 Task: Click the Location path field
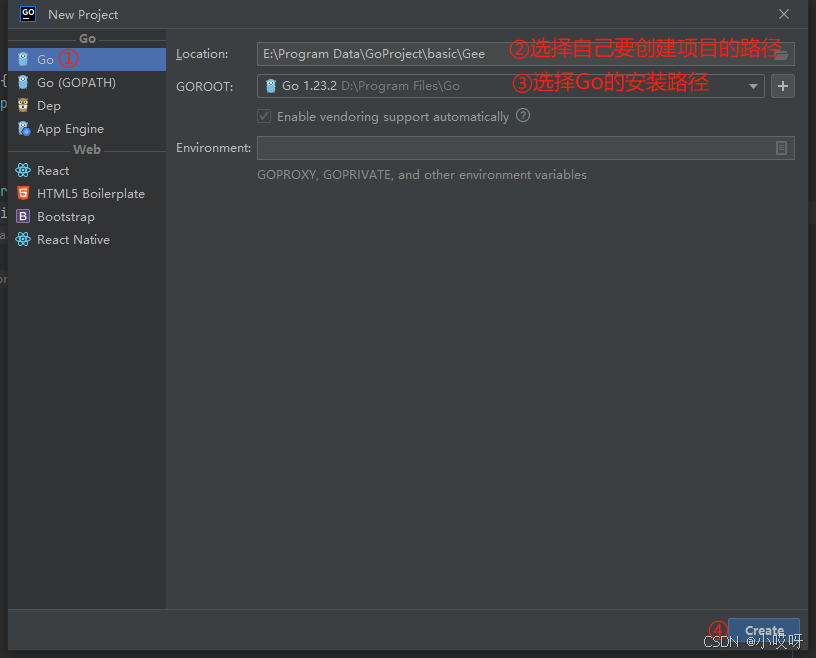pyautogui.click(x=526, y=54)
